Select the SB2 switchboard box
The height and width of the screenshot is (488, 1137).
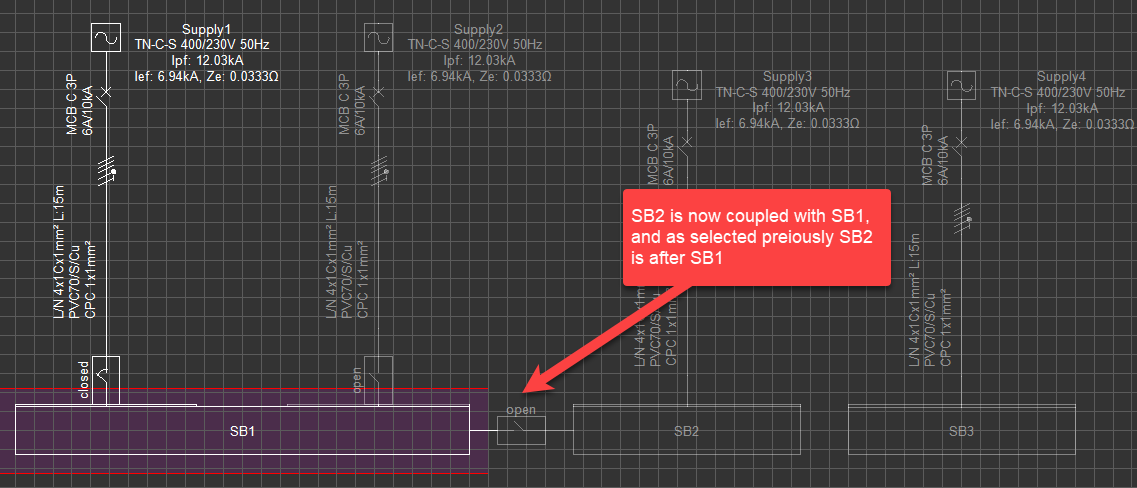[686, 431]
